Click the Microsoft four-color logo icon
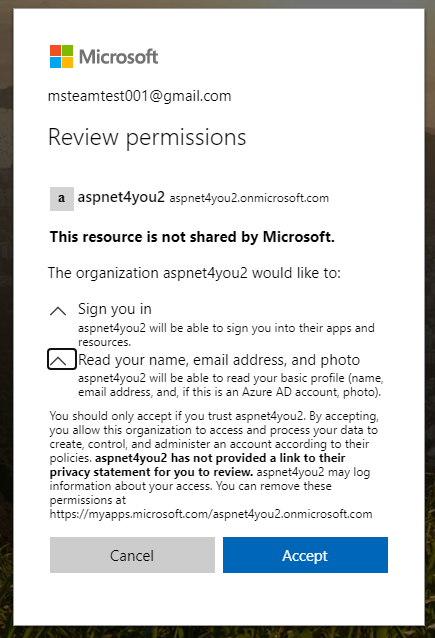 tap(61, 57)
